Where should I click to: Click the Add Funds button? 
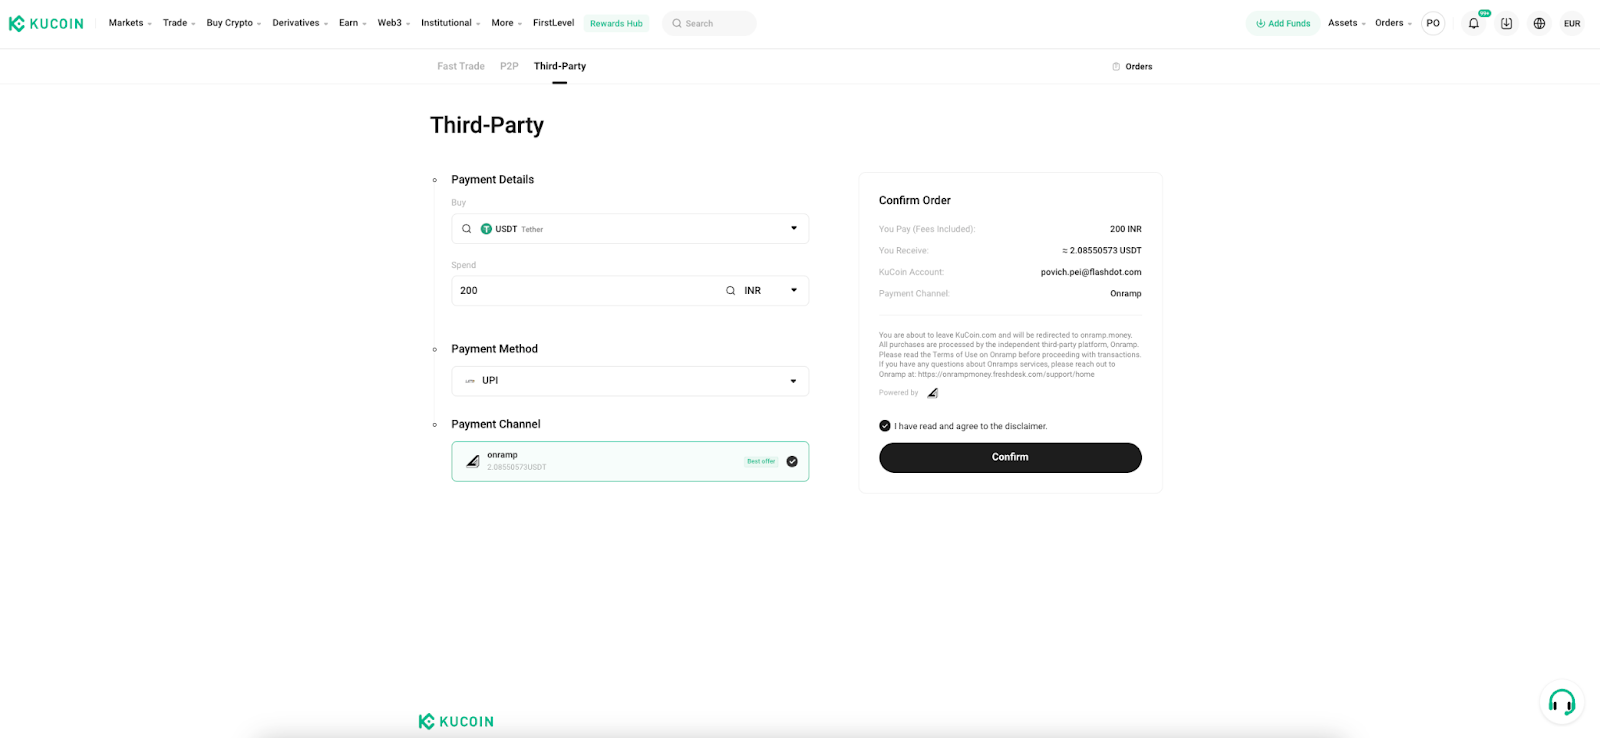(1283, 23)
